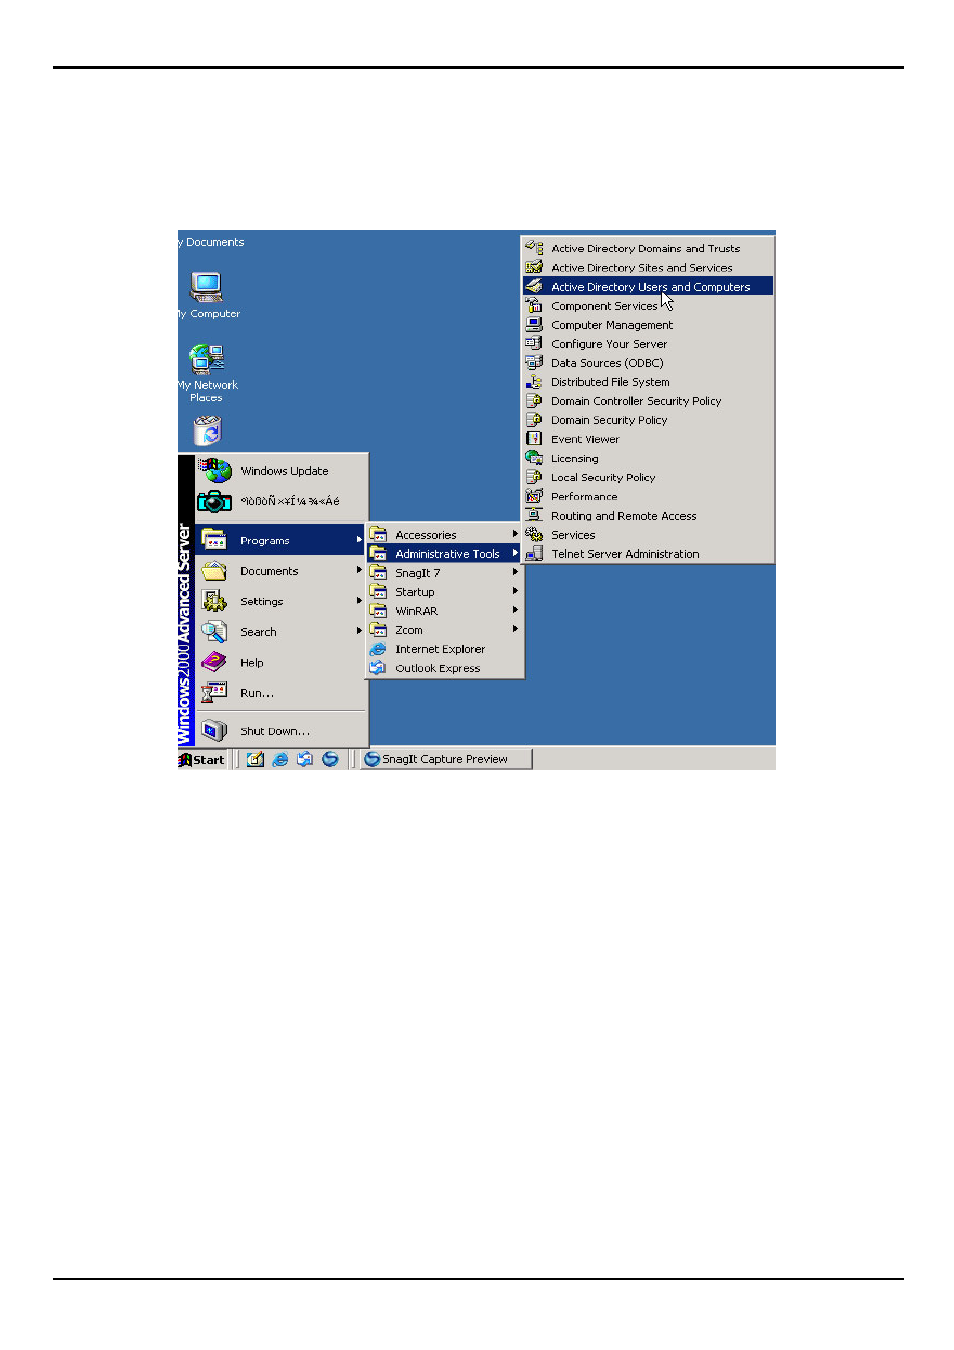The image size is (954, 1350).
Task: Select the My Documents desktop label
Action: pos(212,242)
